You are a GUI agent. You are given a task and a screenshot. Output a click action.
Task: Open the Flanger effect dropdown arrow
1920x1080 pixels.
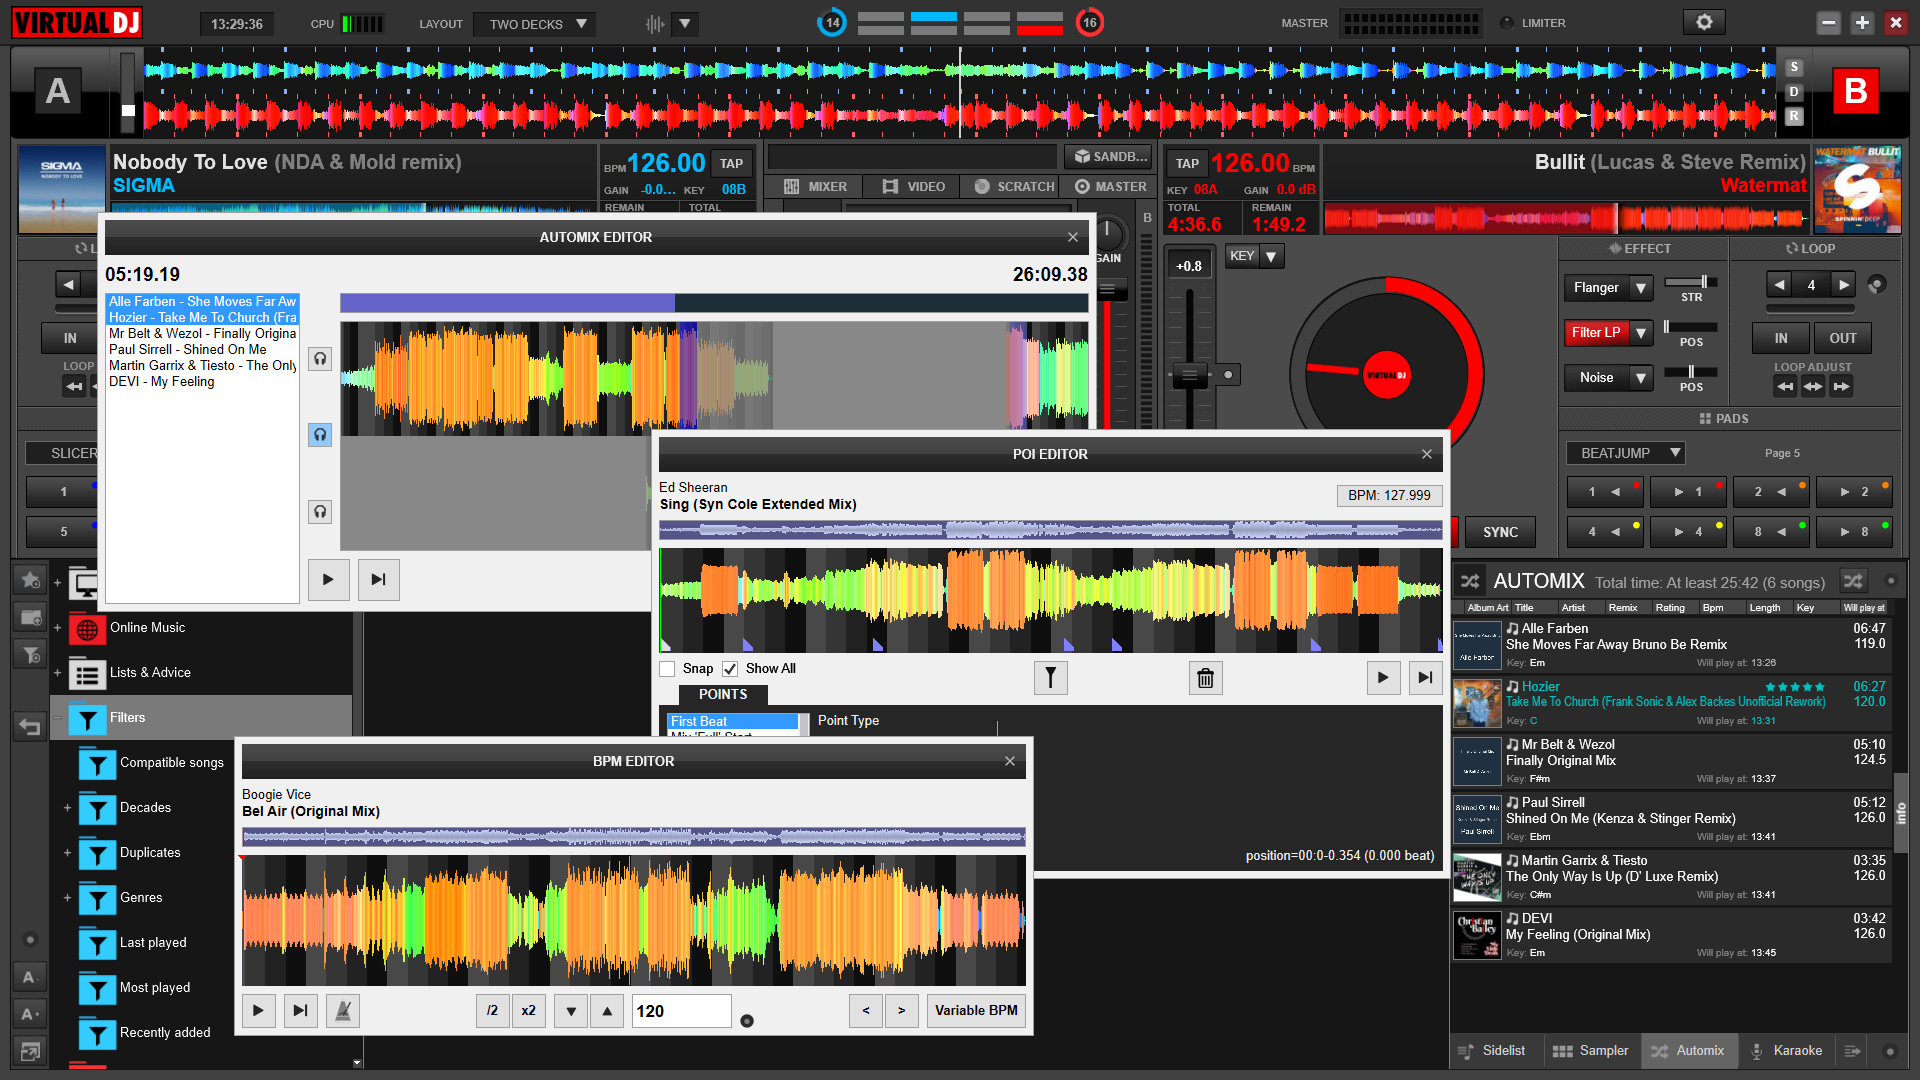coord(1640,288)
